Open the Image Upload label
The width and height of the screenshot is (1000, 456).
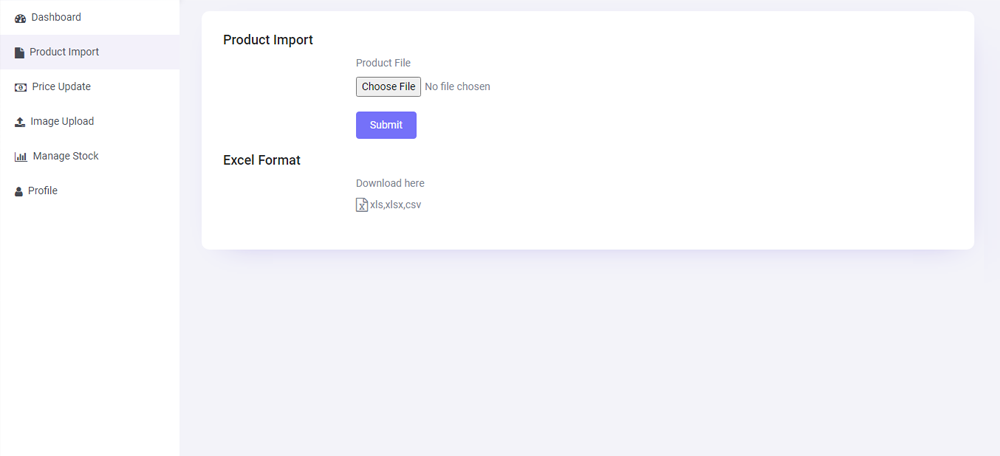tap(62, 121)
